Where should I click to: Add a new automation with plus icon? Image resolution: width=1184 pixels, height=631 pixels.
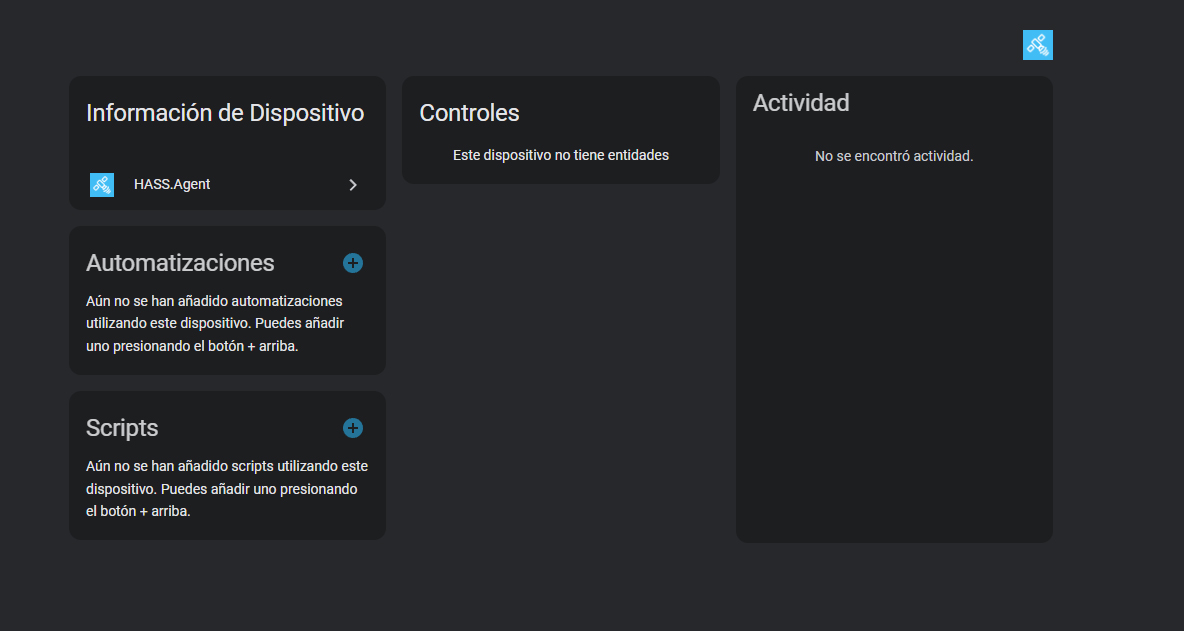353,263
